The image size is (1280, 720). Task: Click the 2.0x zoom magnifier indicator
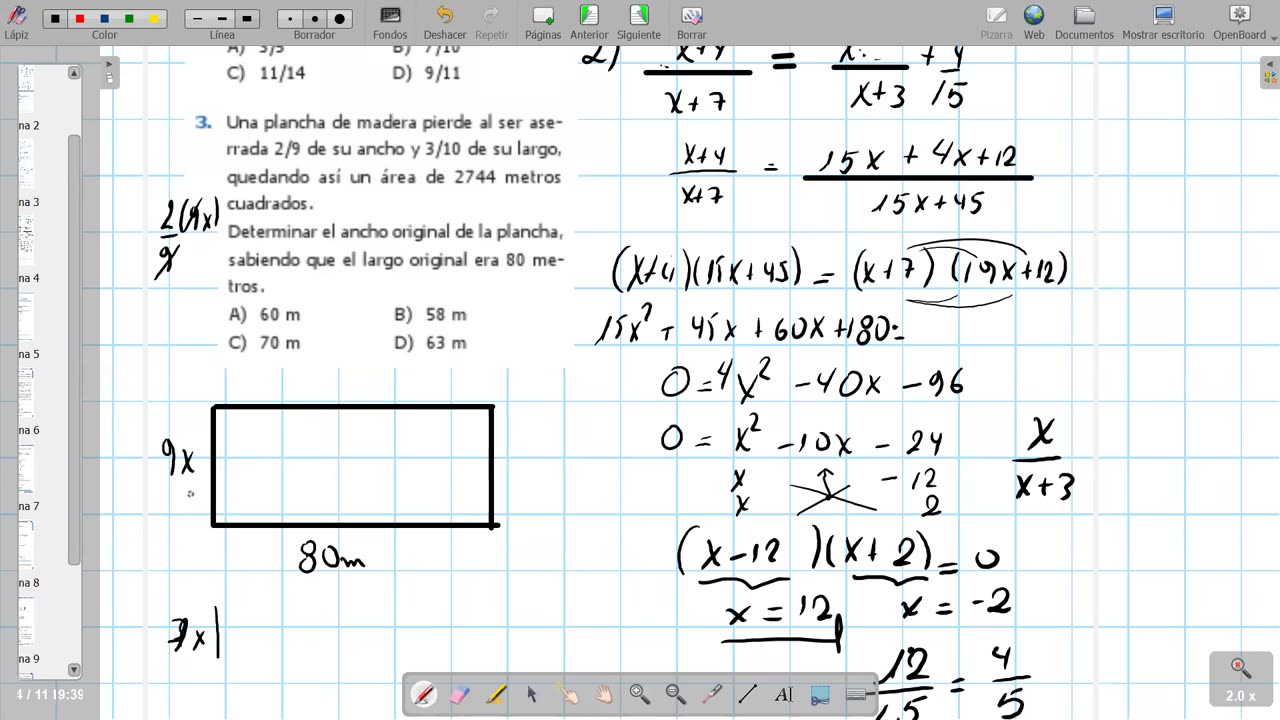pyautogui.click(x=1241, y=680)
